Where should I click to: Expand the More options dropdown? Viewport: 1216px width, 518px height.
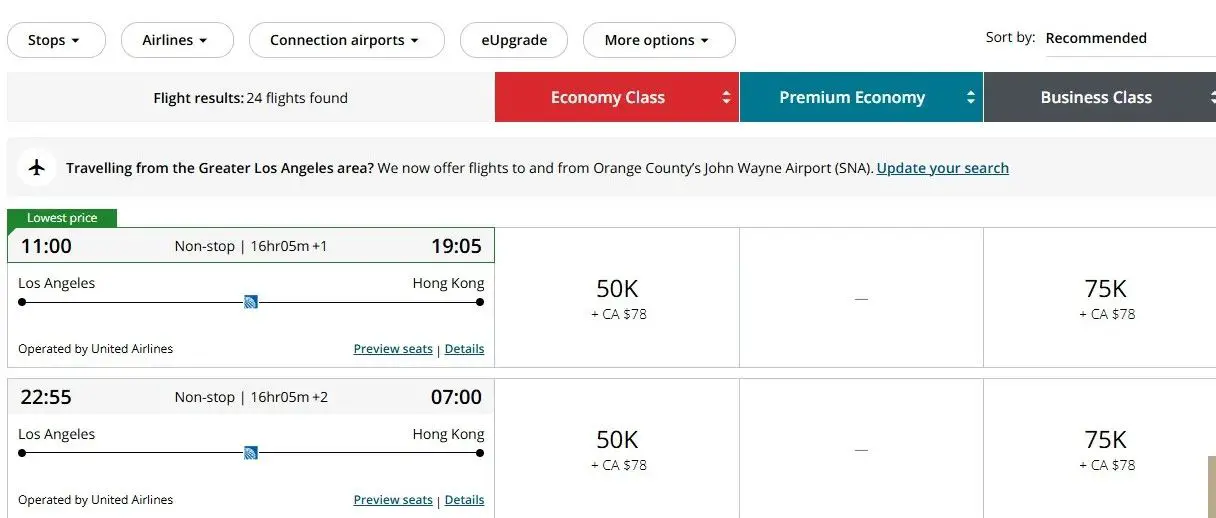(x=658, y=40)
